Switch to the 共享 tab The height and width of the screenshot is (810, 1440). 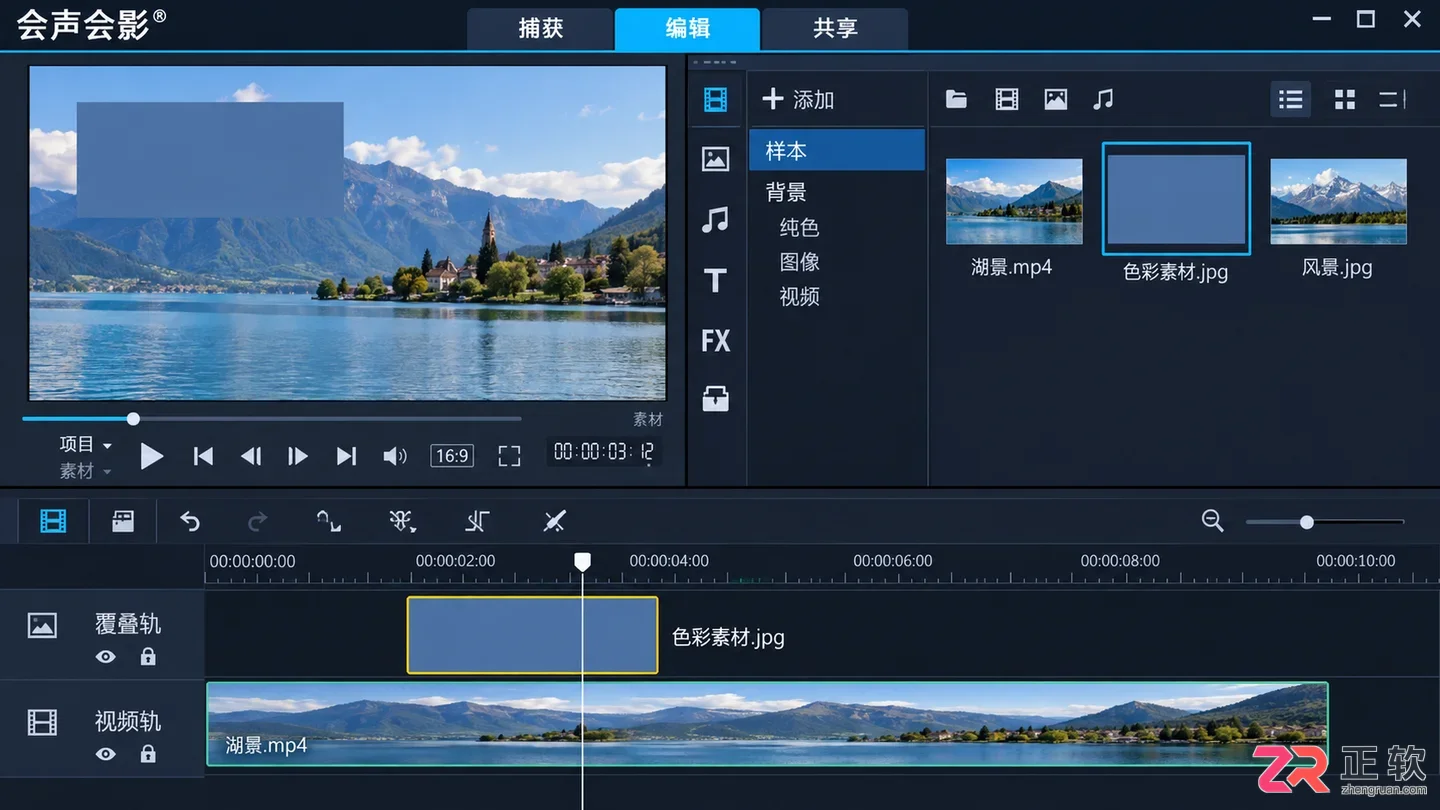(x=835, y=28)
